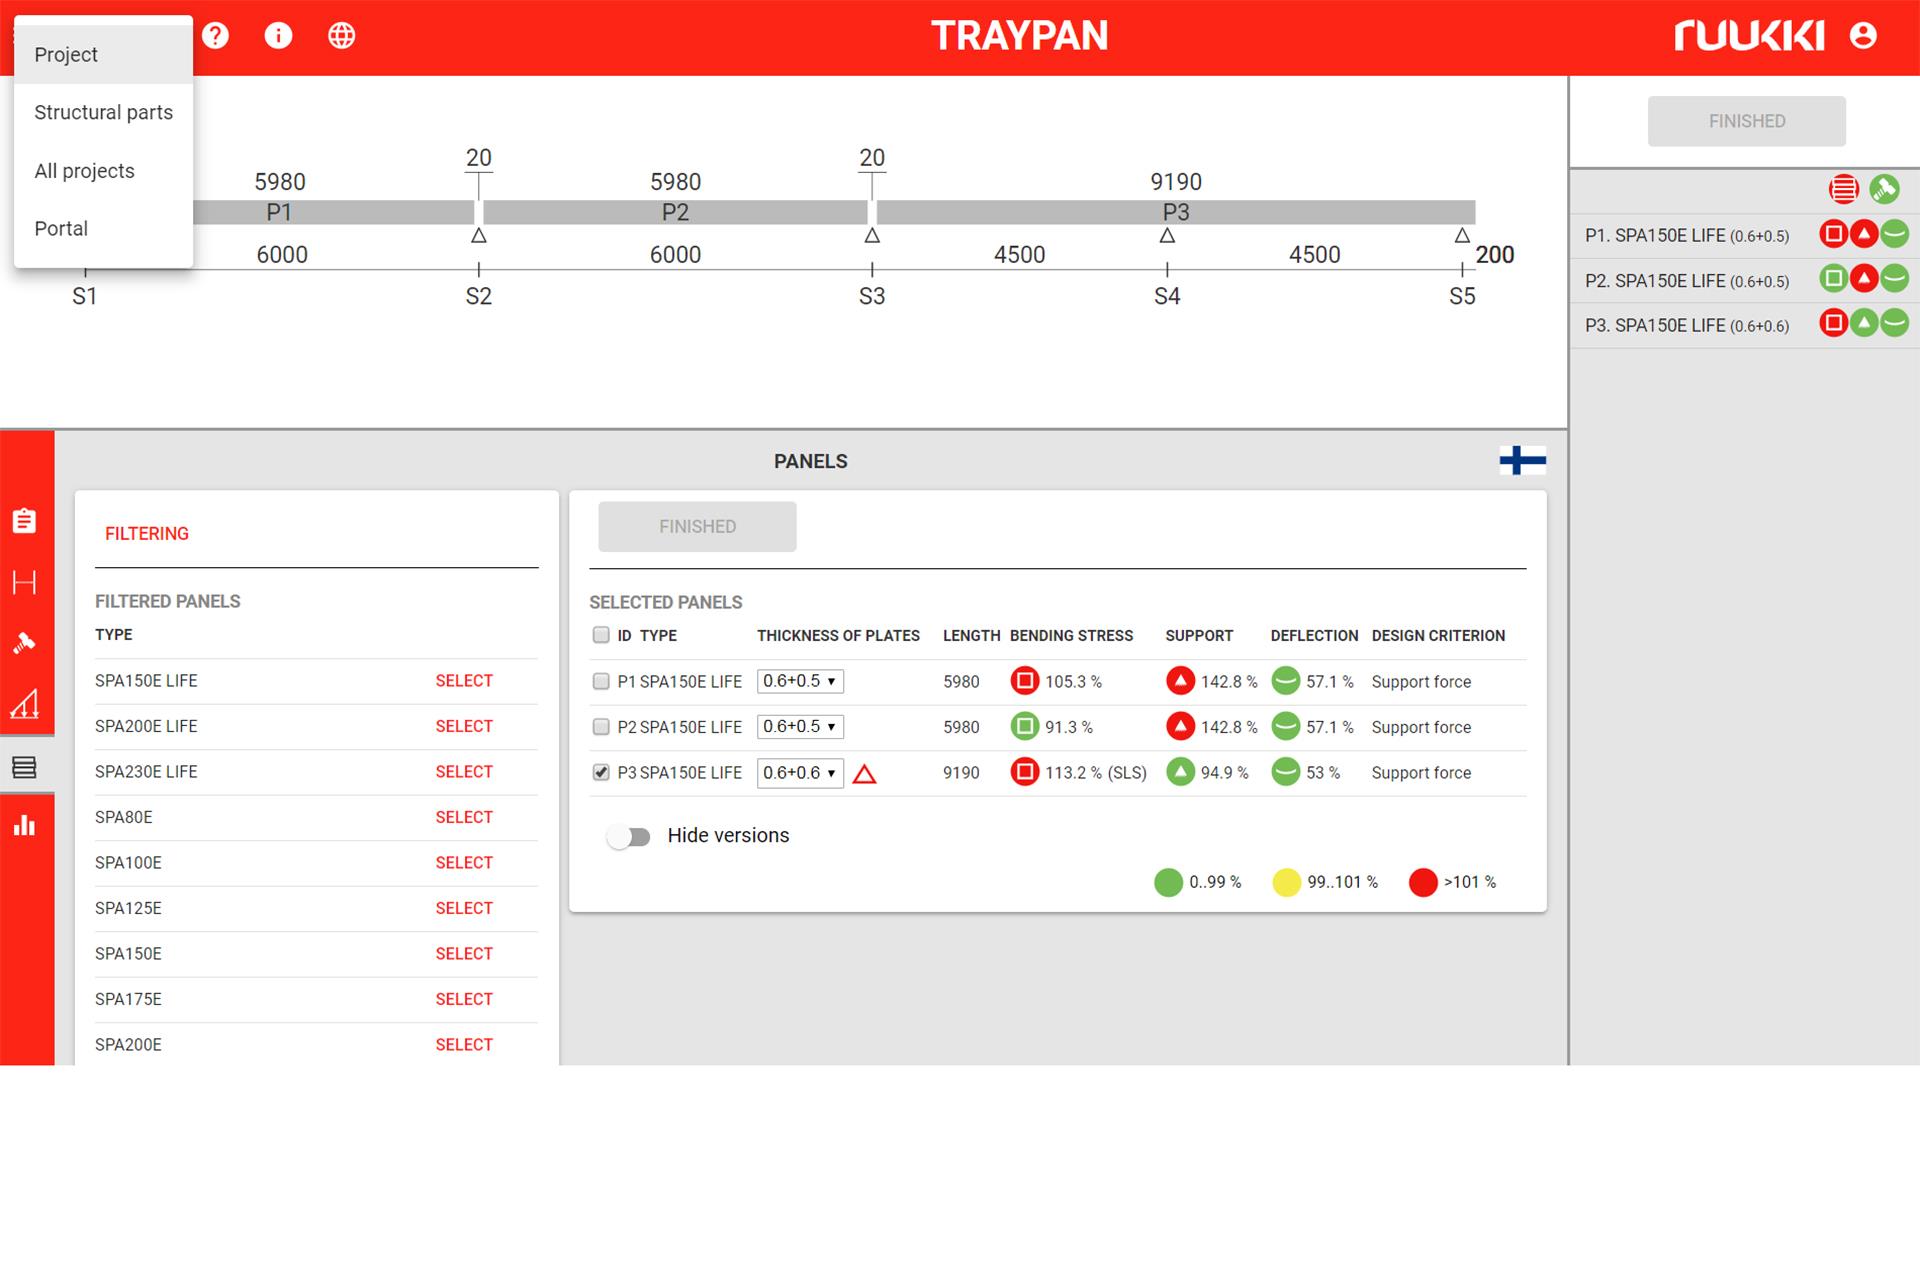Select the SPA125E panel type

click(x=464, y=908)
